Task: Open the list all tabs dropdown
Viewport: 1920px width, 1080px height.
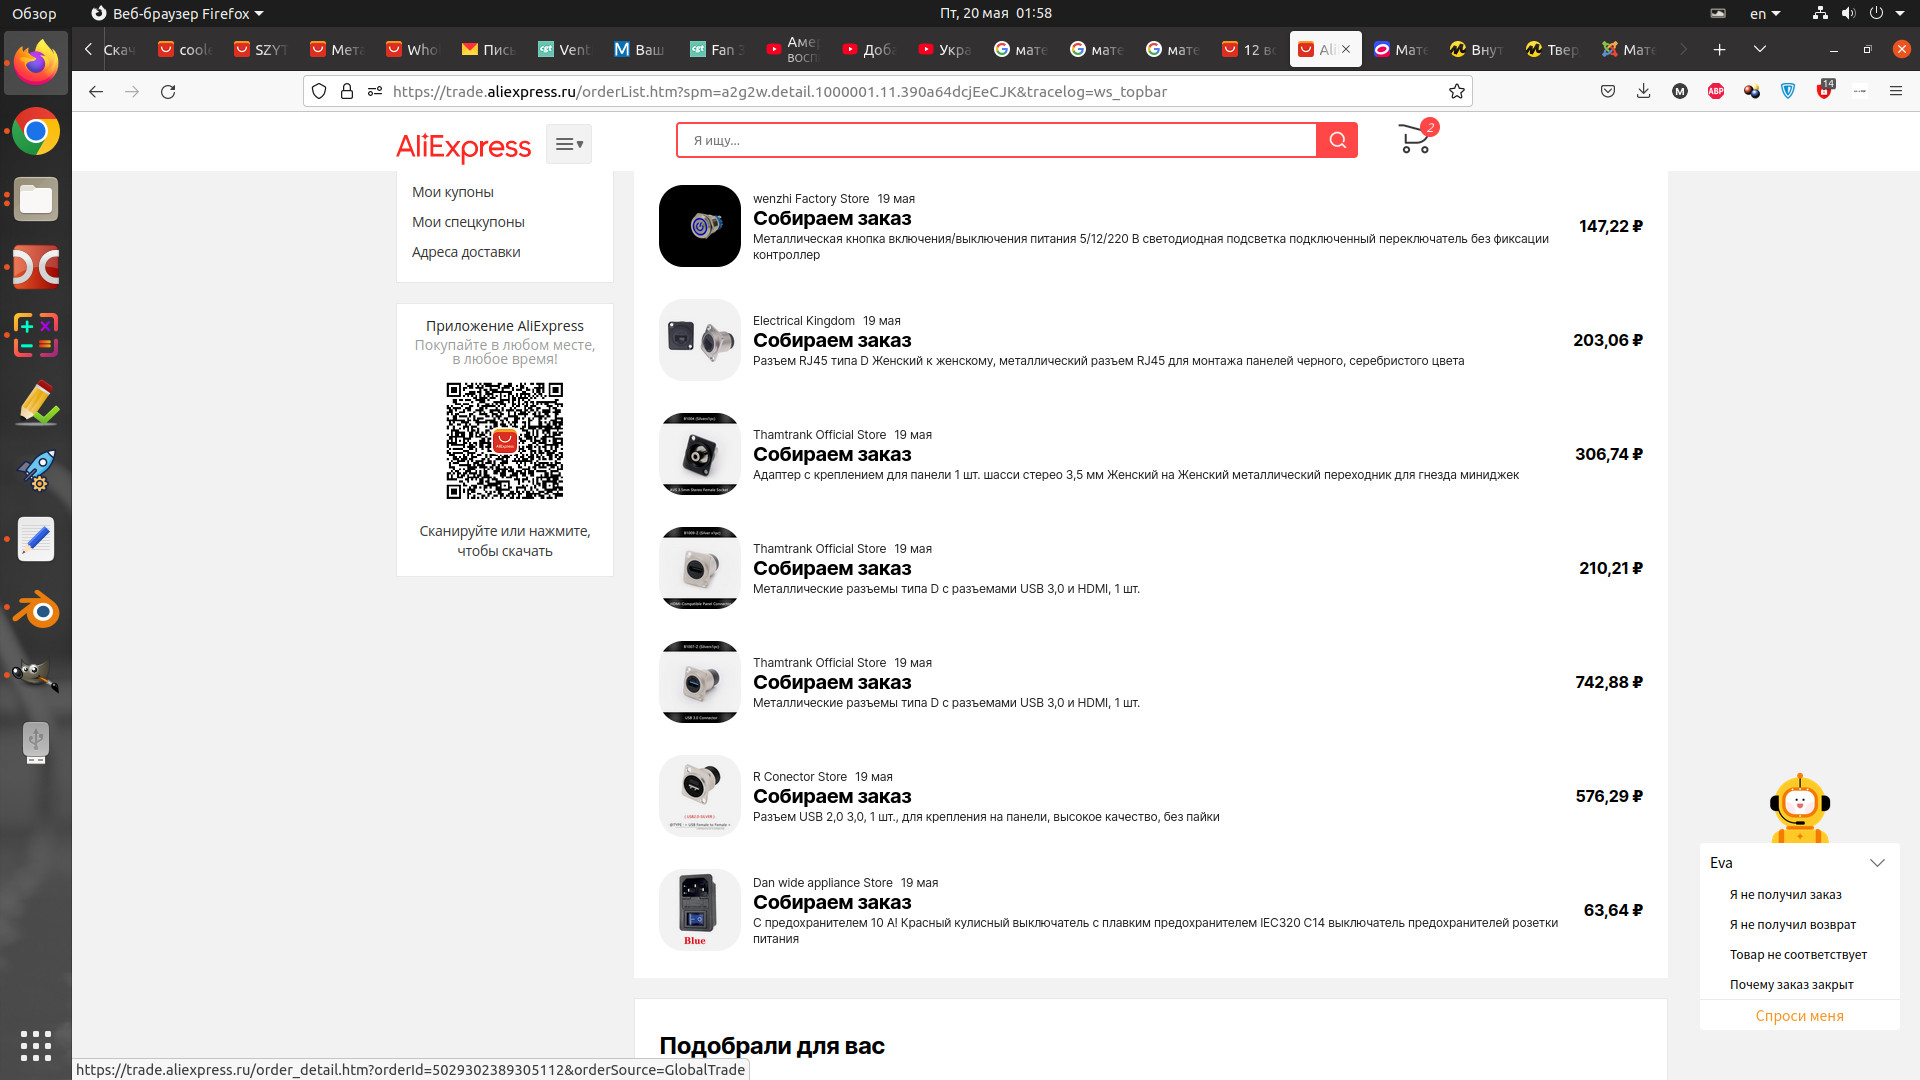Action: [1760, 49]
